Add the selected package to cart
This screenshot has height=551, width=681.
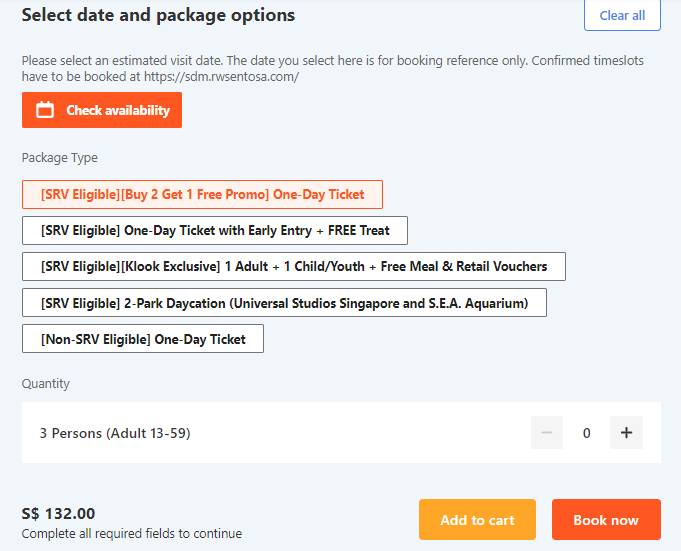(x=477, y=520)
